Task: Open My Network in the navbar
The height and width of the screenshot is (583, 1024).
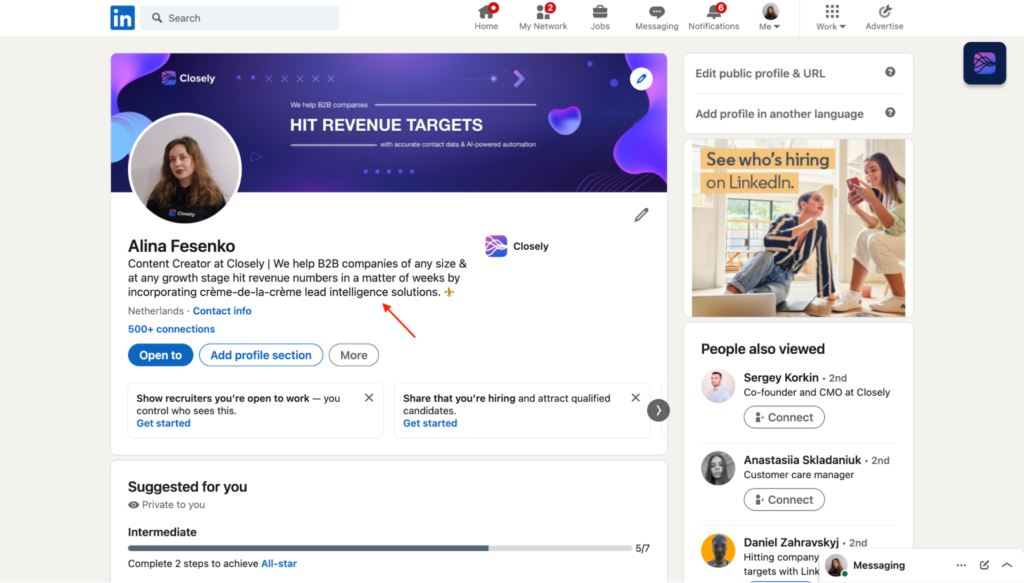Action: (x=543, y=17)
